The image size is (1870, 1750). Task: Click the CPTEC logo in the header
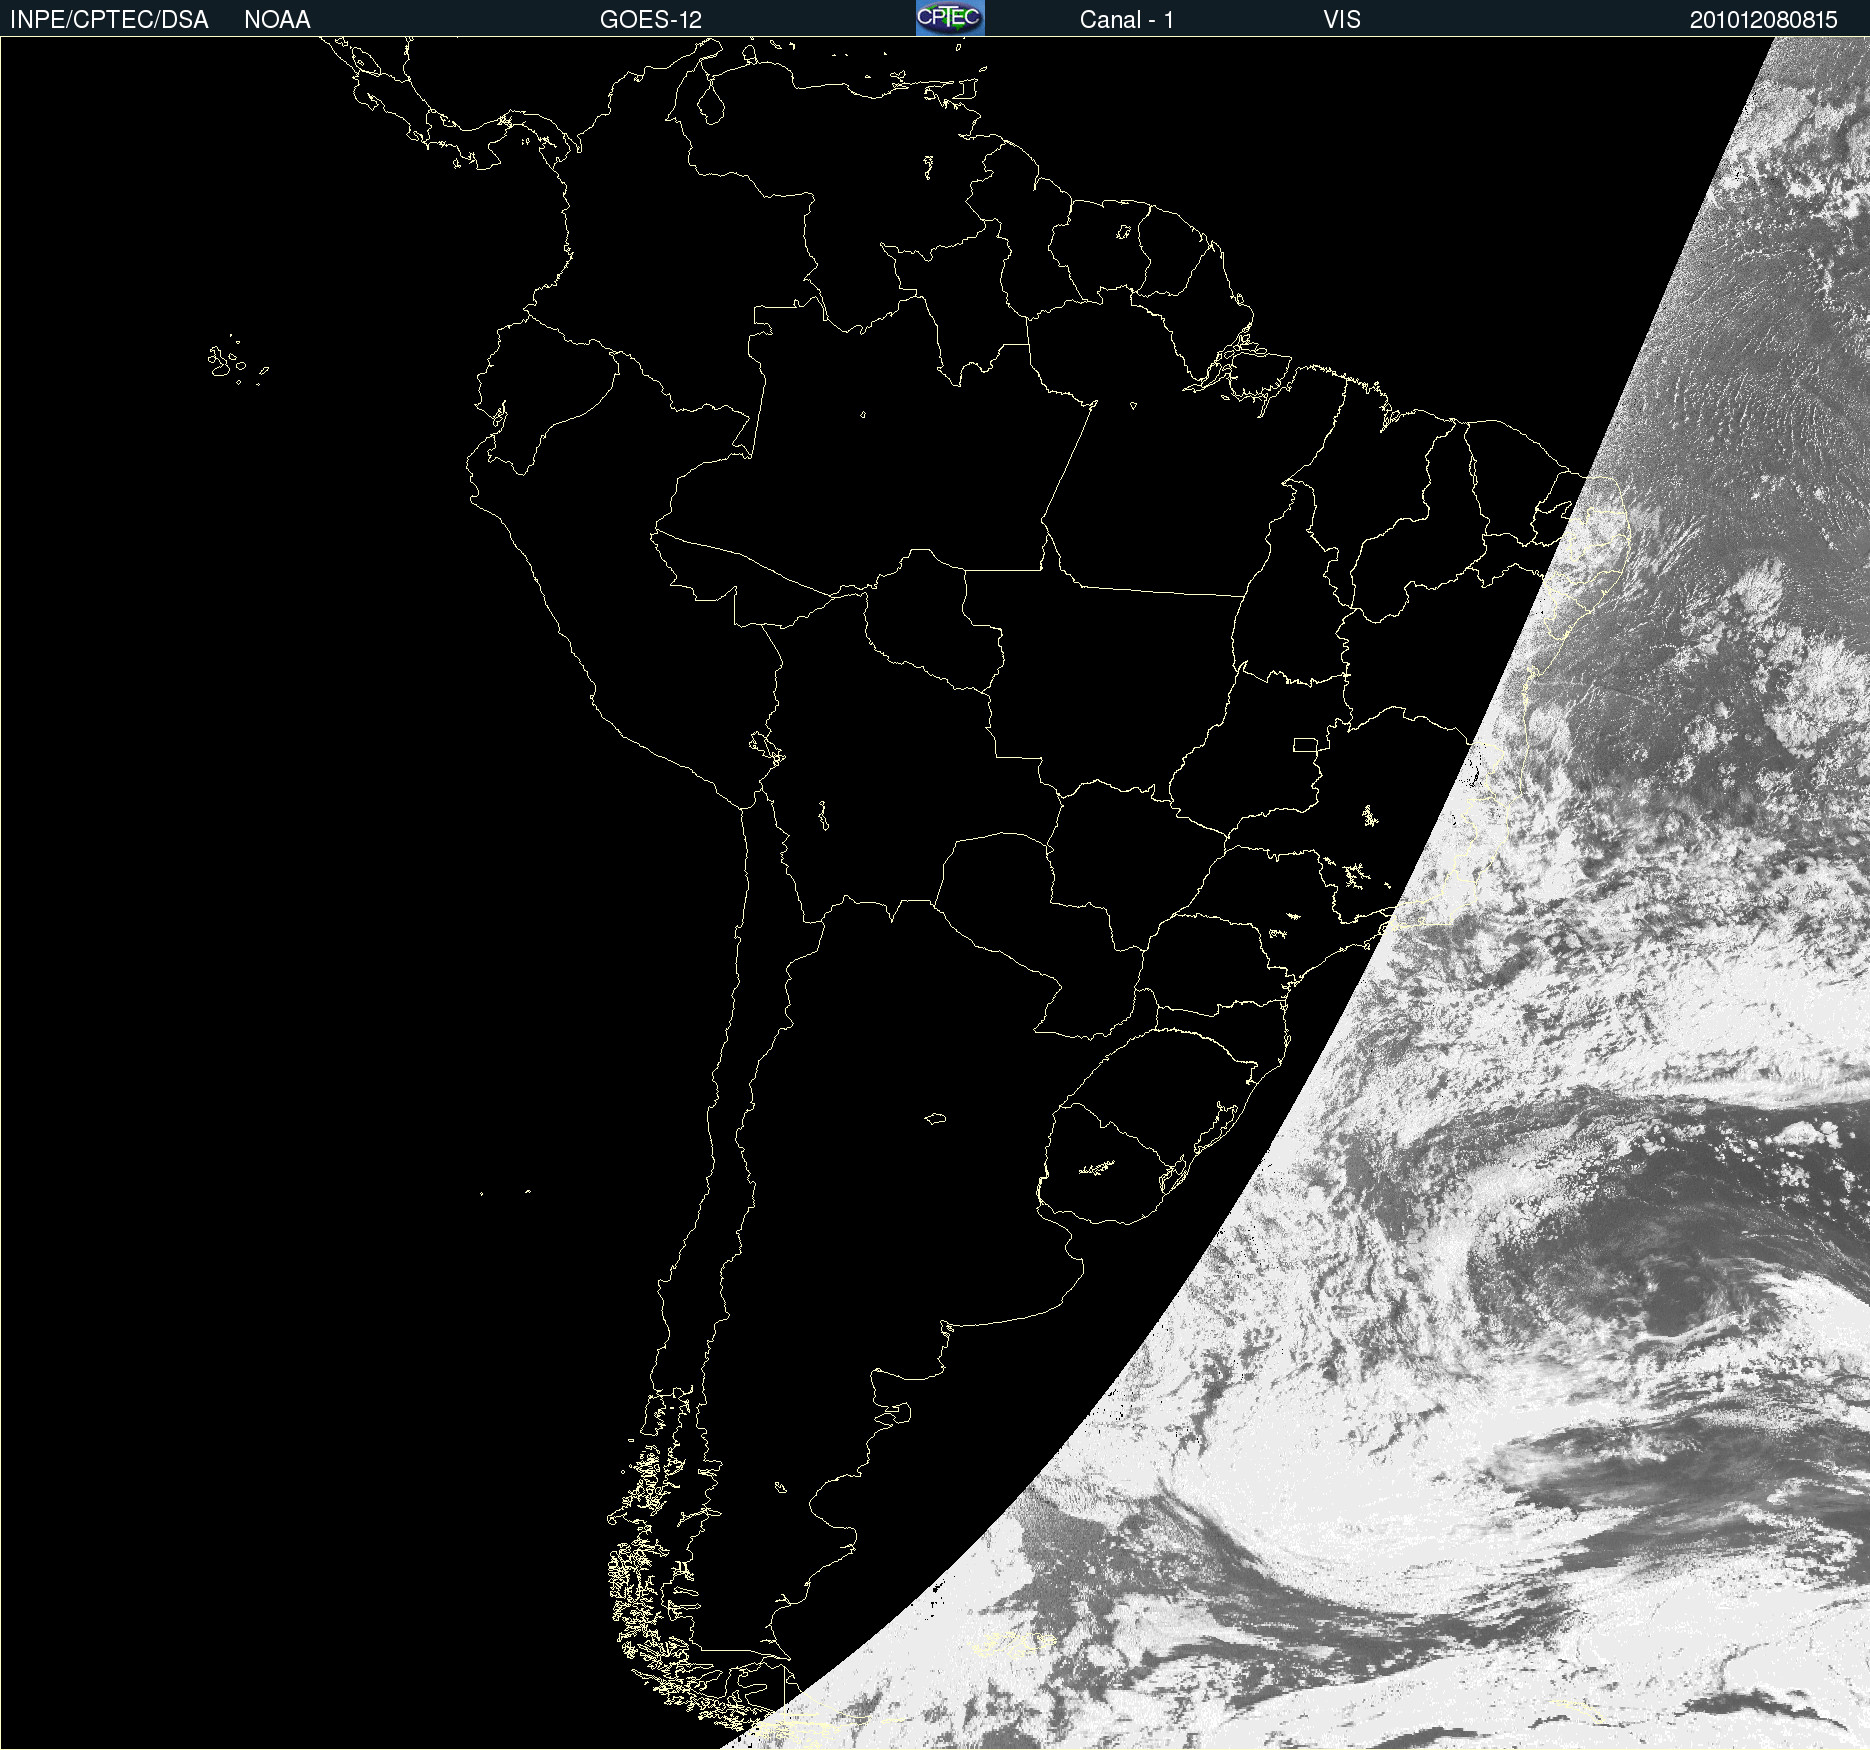click(950, 18)
